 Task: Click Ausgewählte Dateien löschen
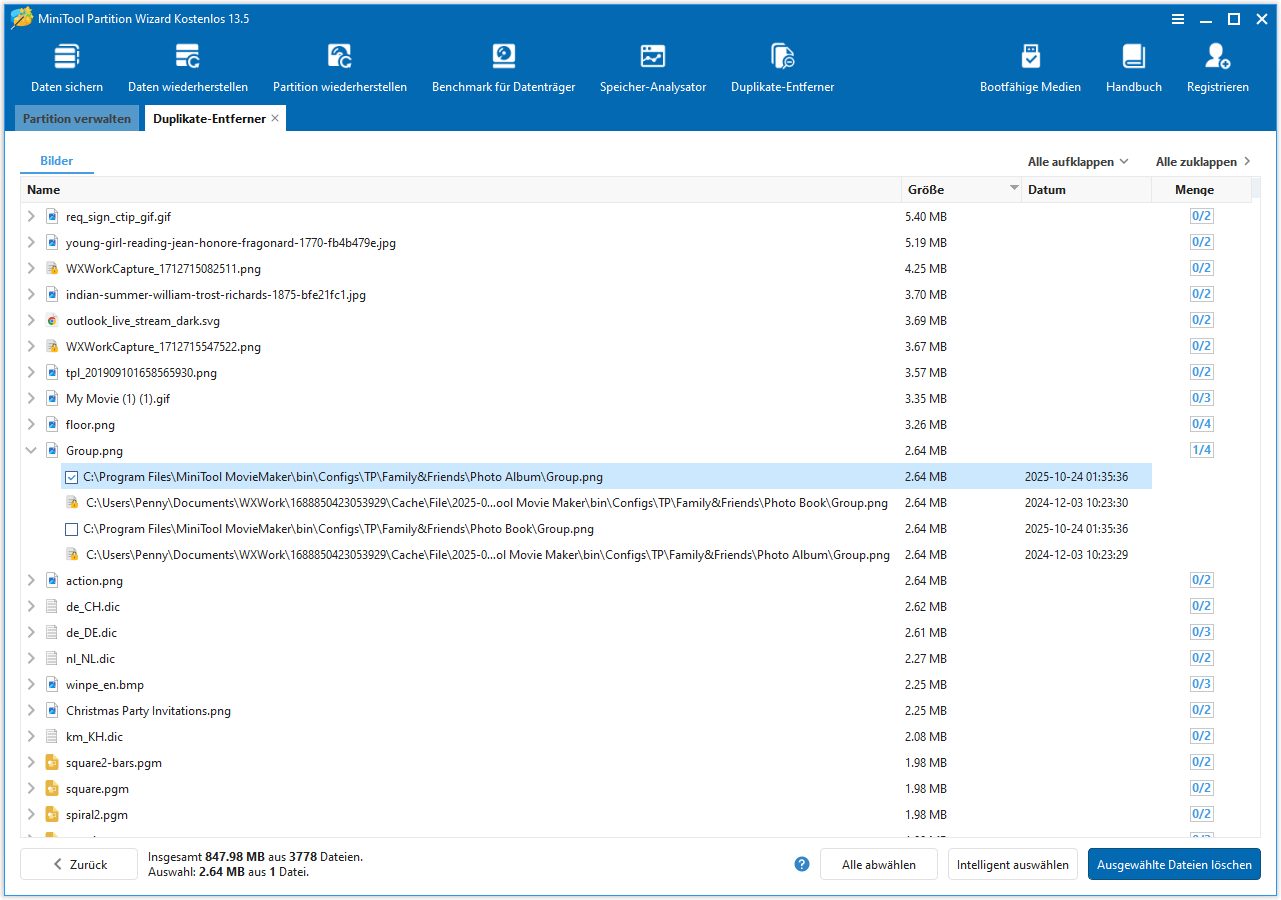pos(1174,864)
